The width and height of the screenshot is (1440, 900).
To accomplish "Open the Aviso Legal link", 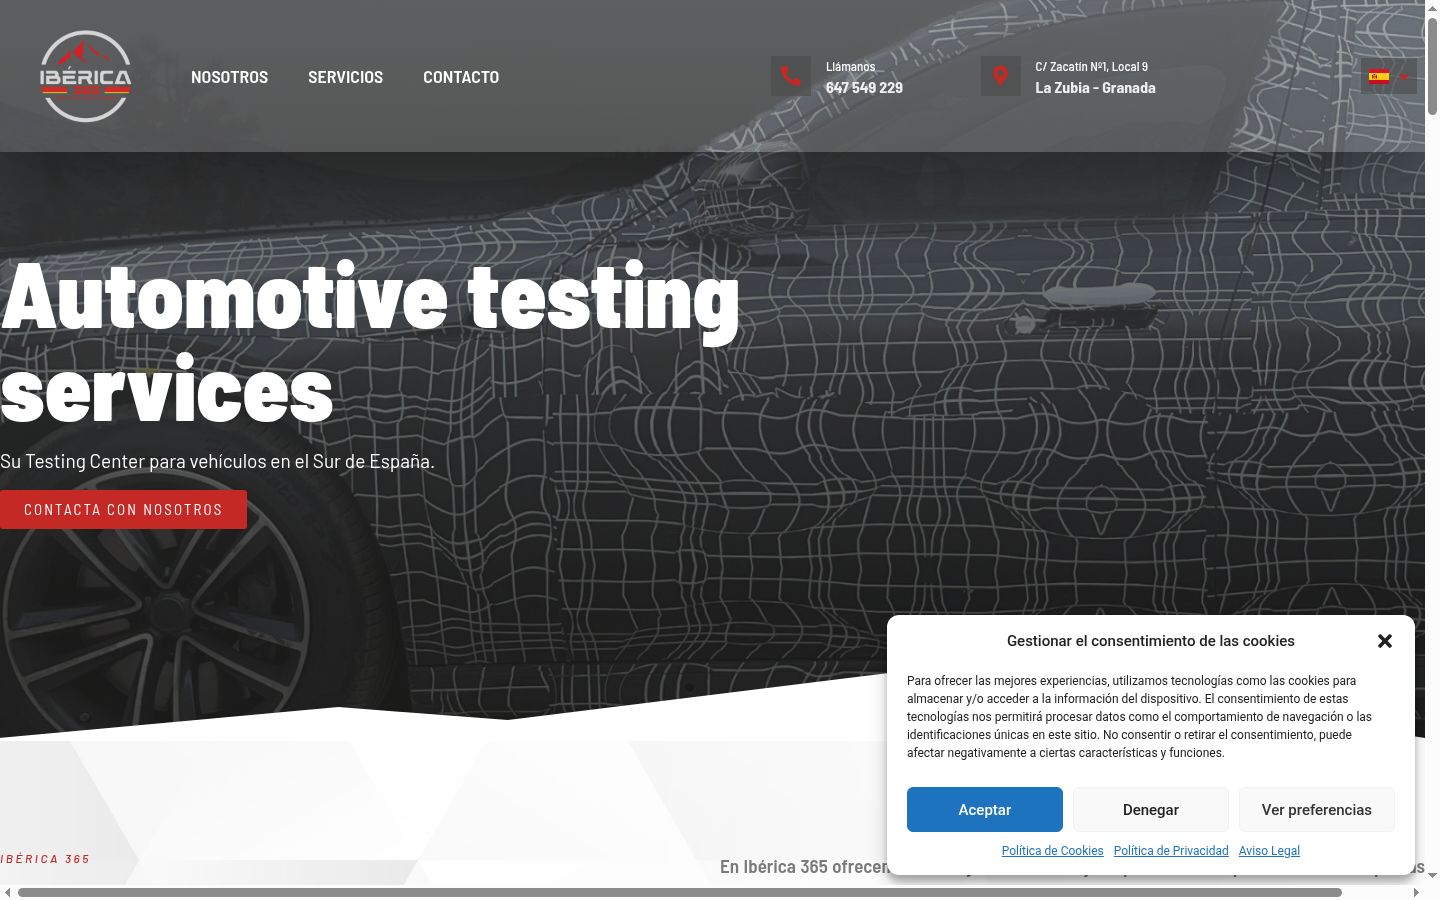I will pos(1269,851).
